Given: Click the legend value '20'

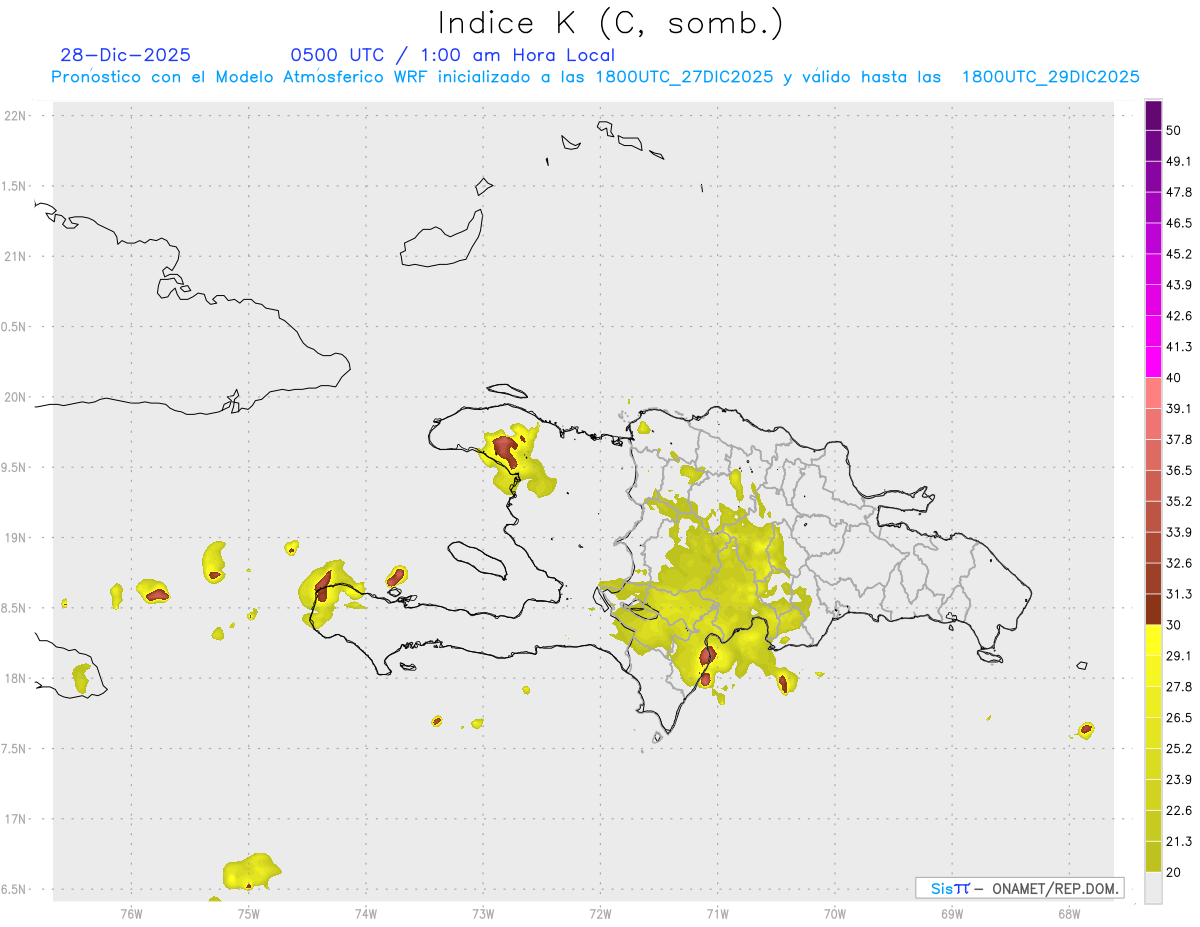Looking at the screenshot, I should 1175,872.
